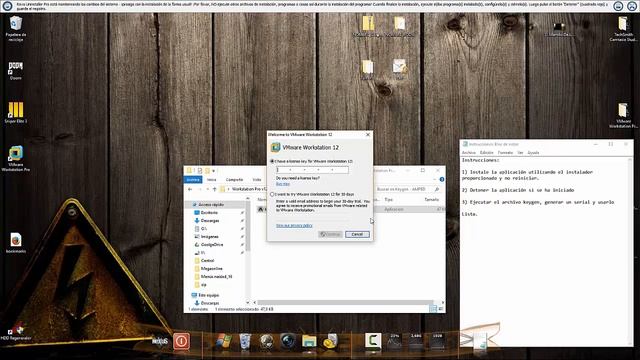This screenshot has height=360, width=640.
Task: Open the Camtasia C icon in dock
Action: point(373,341)
